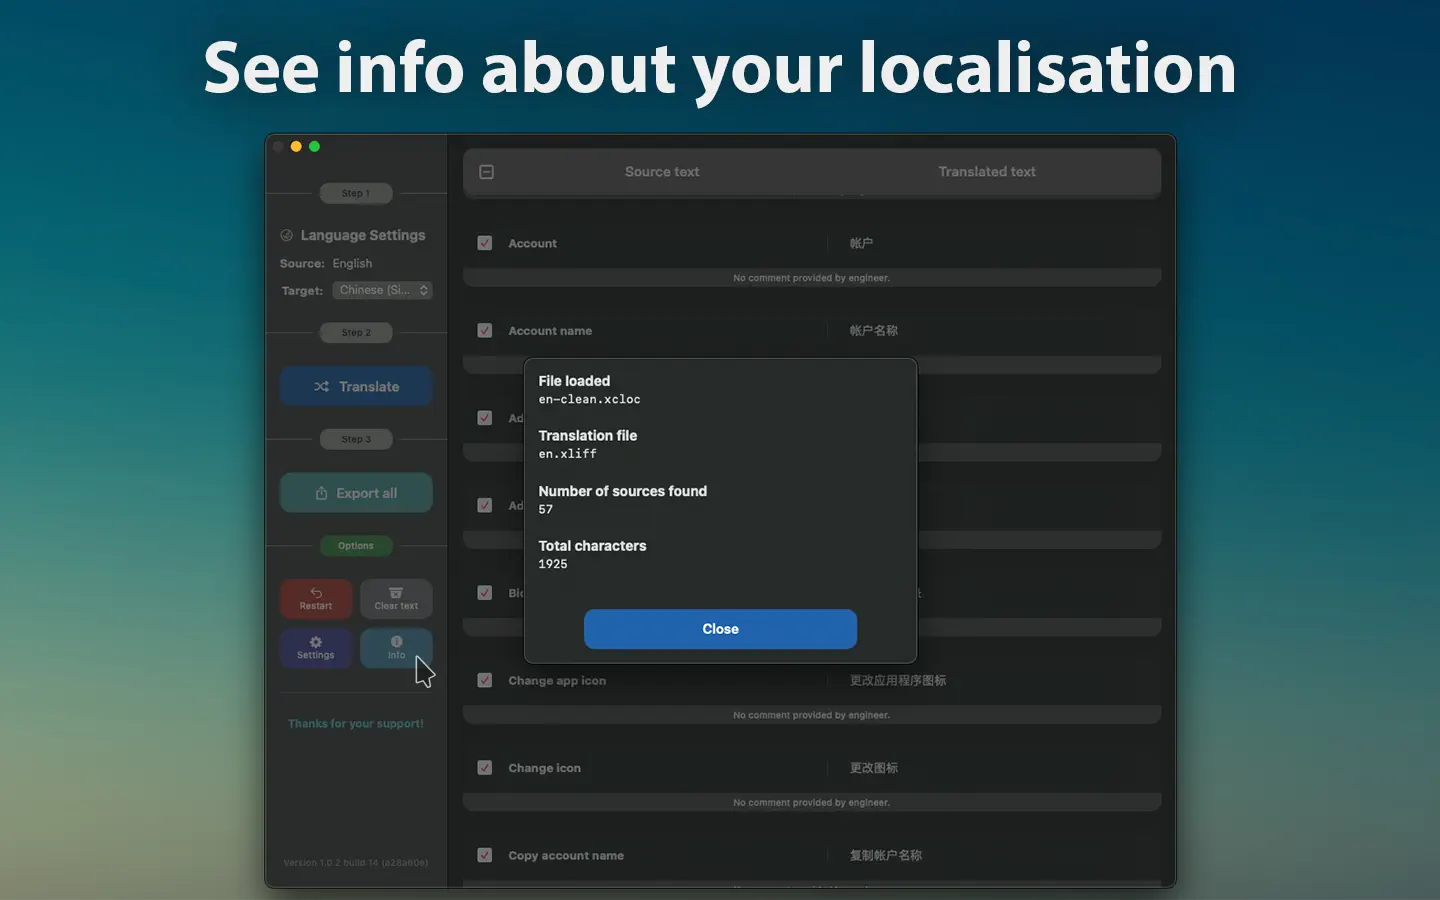Click the shuffle icon on the Translate button
The width and height of the screenshot is (1440, 900).
click(x=321, y=387)
